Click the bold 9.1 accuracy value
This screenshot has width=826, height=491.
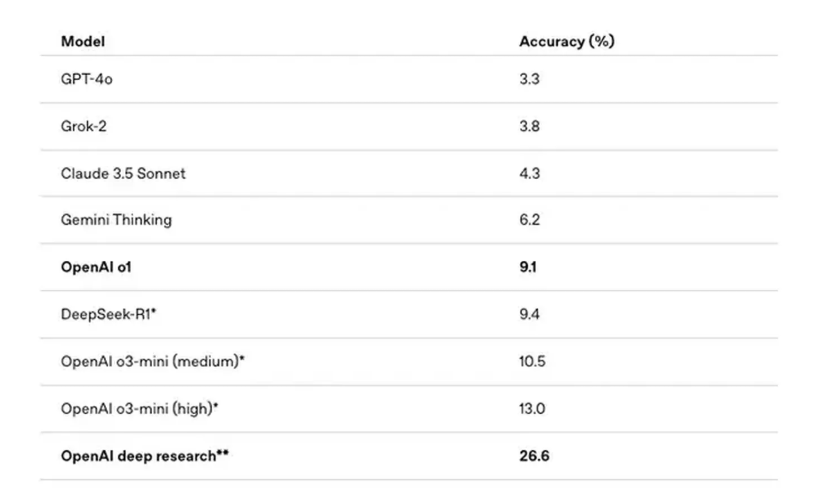(528, 267)
